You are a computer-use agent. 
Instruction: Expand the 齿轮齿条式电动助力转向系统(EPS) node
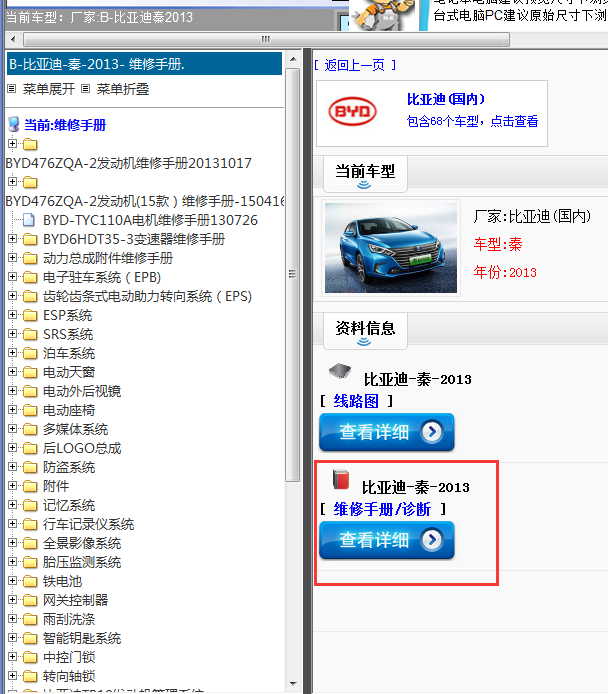click(12, 296)
